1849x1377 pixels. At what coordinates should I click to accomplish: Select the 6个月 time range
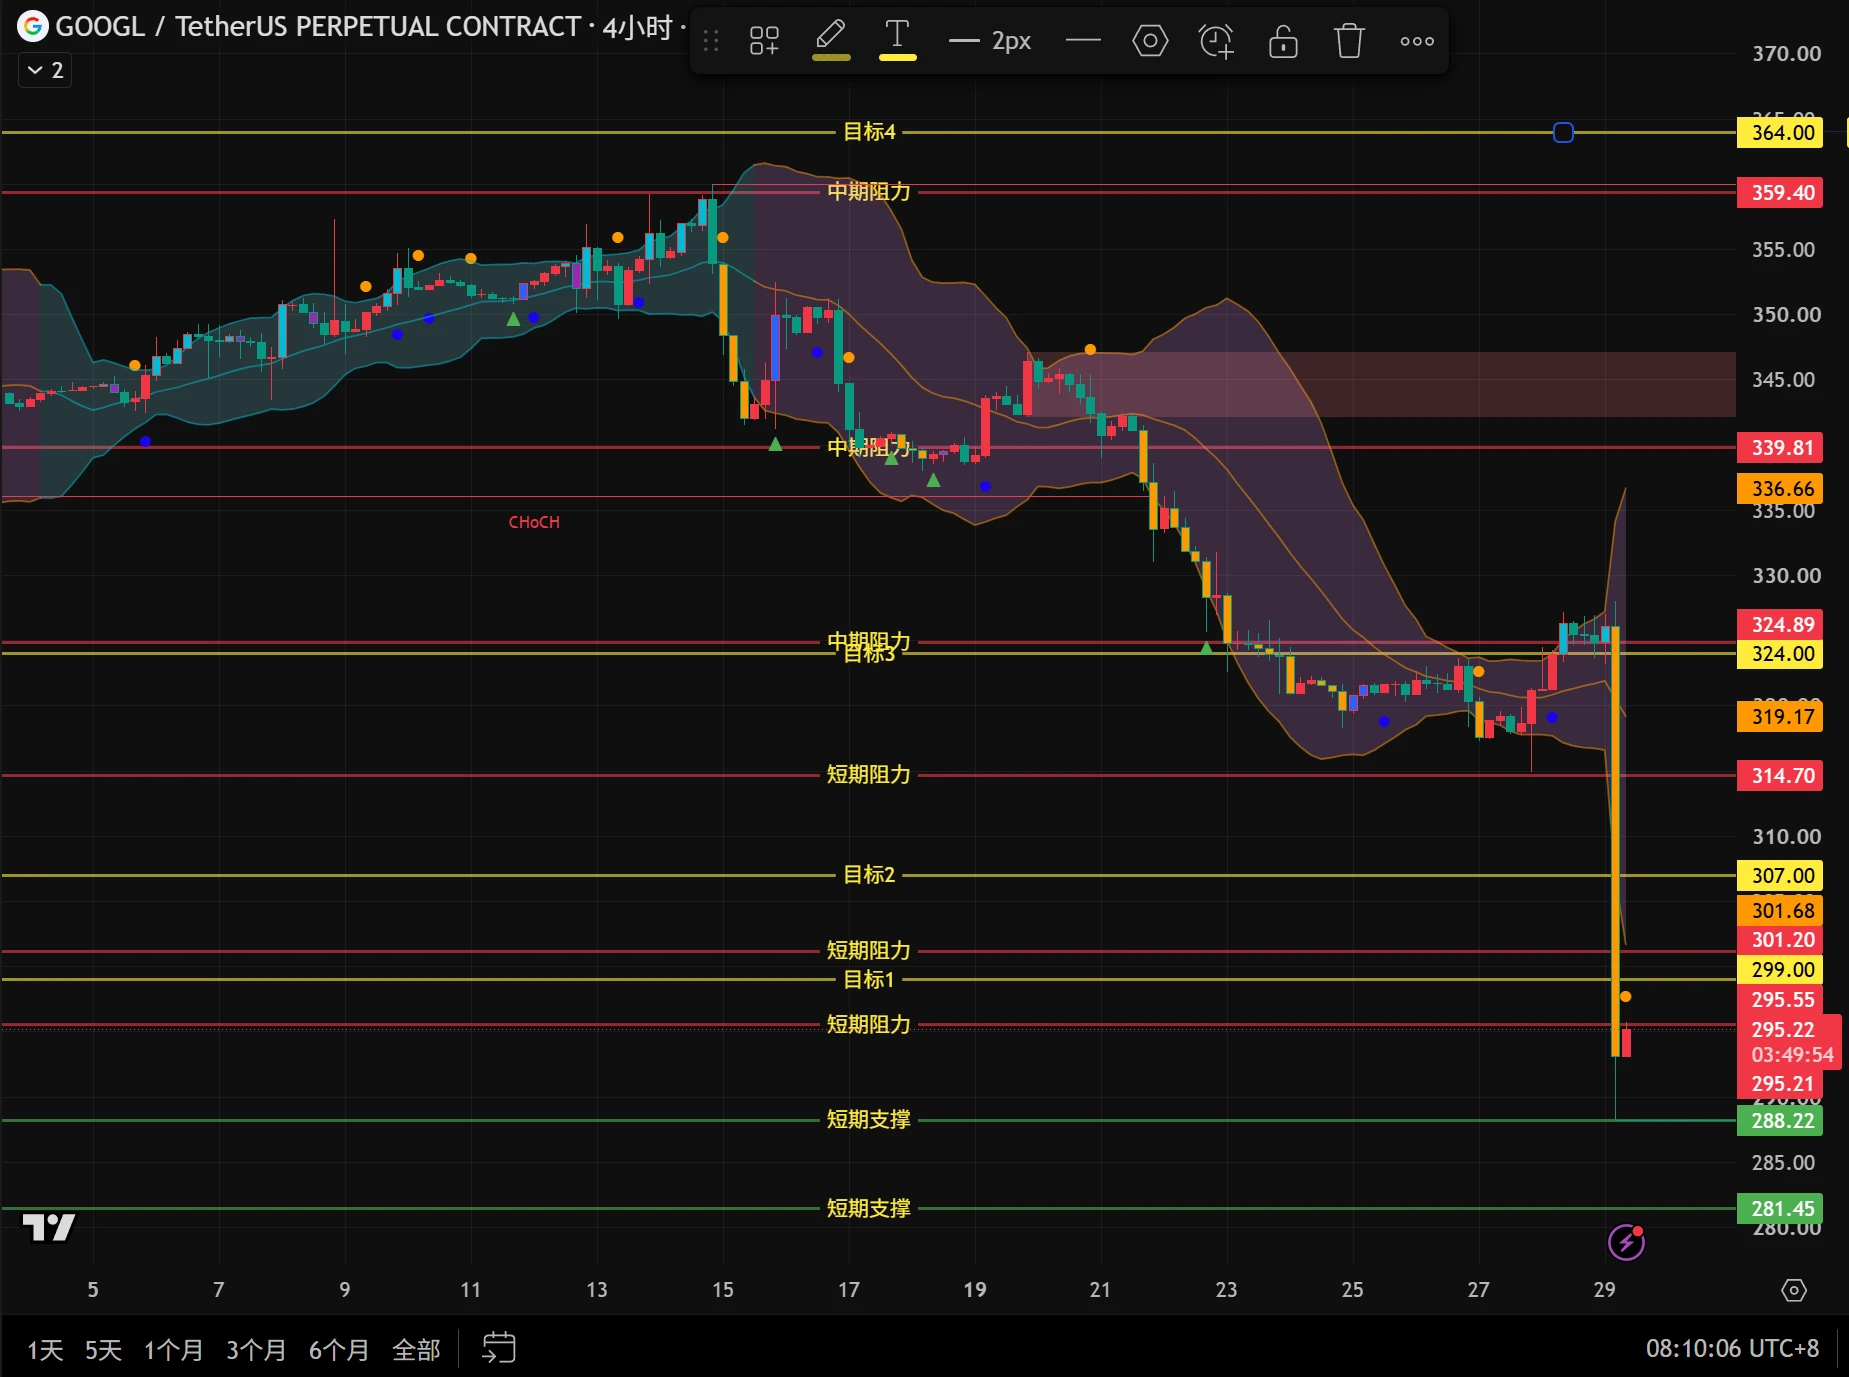pos(339,1350)
